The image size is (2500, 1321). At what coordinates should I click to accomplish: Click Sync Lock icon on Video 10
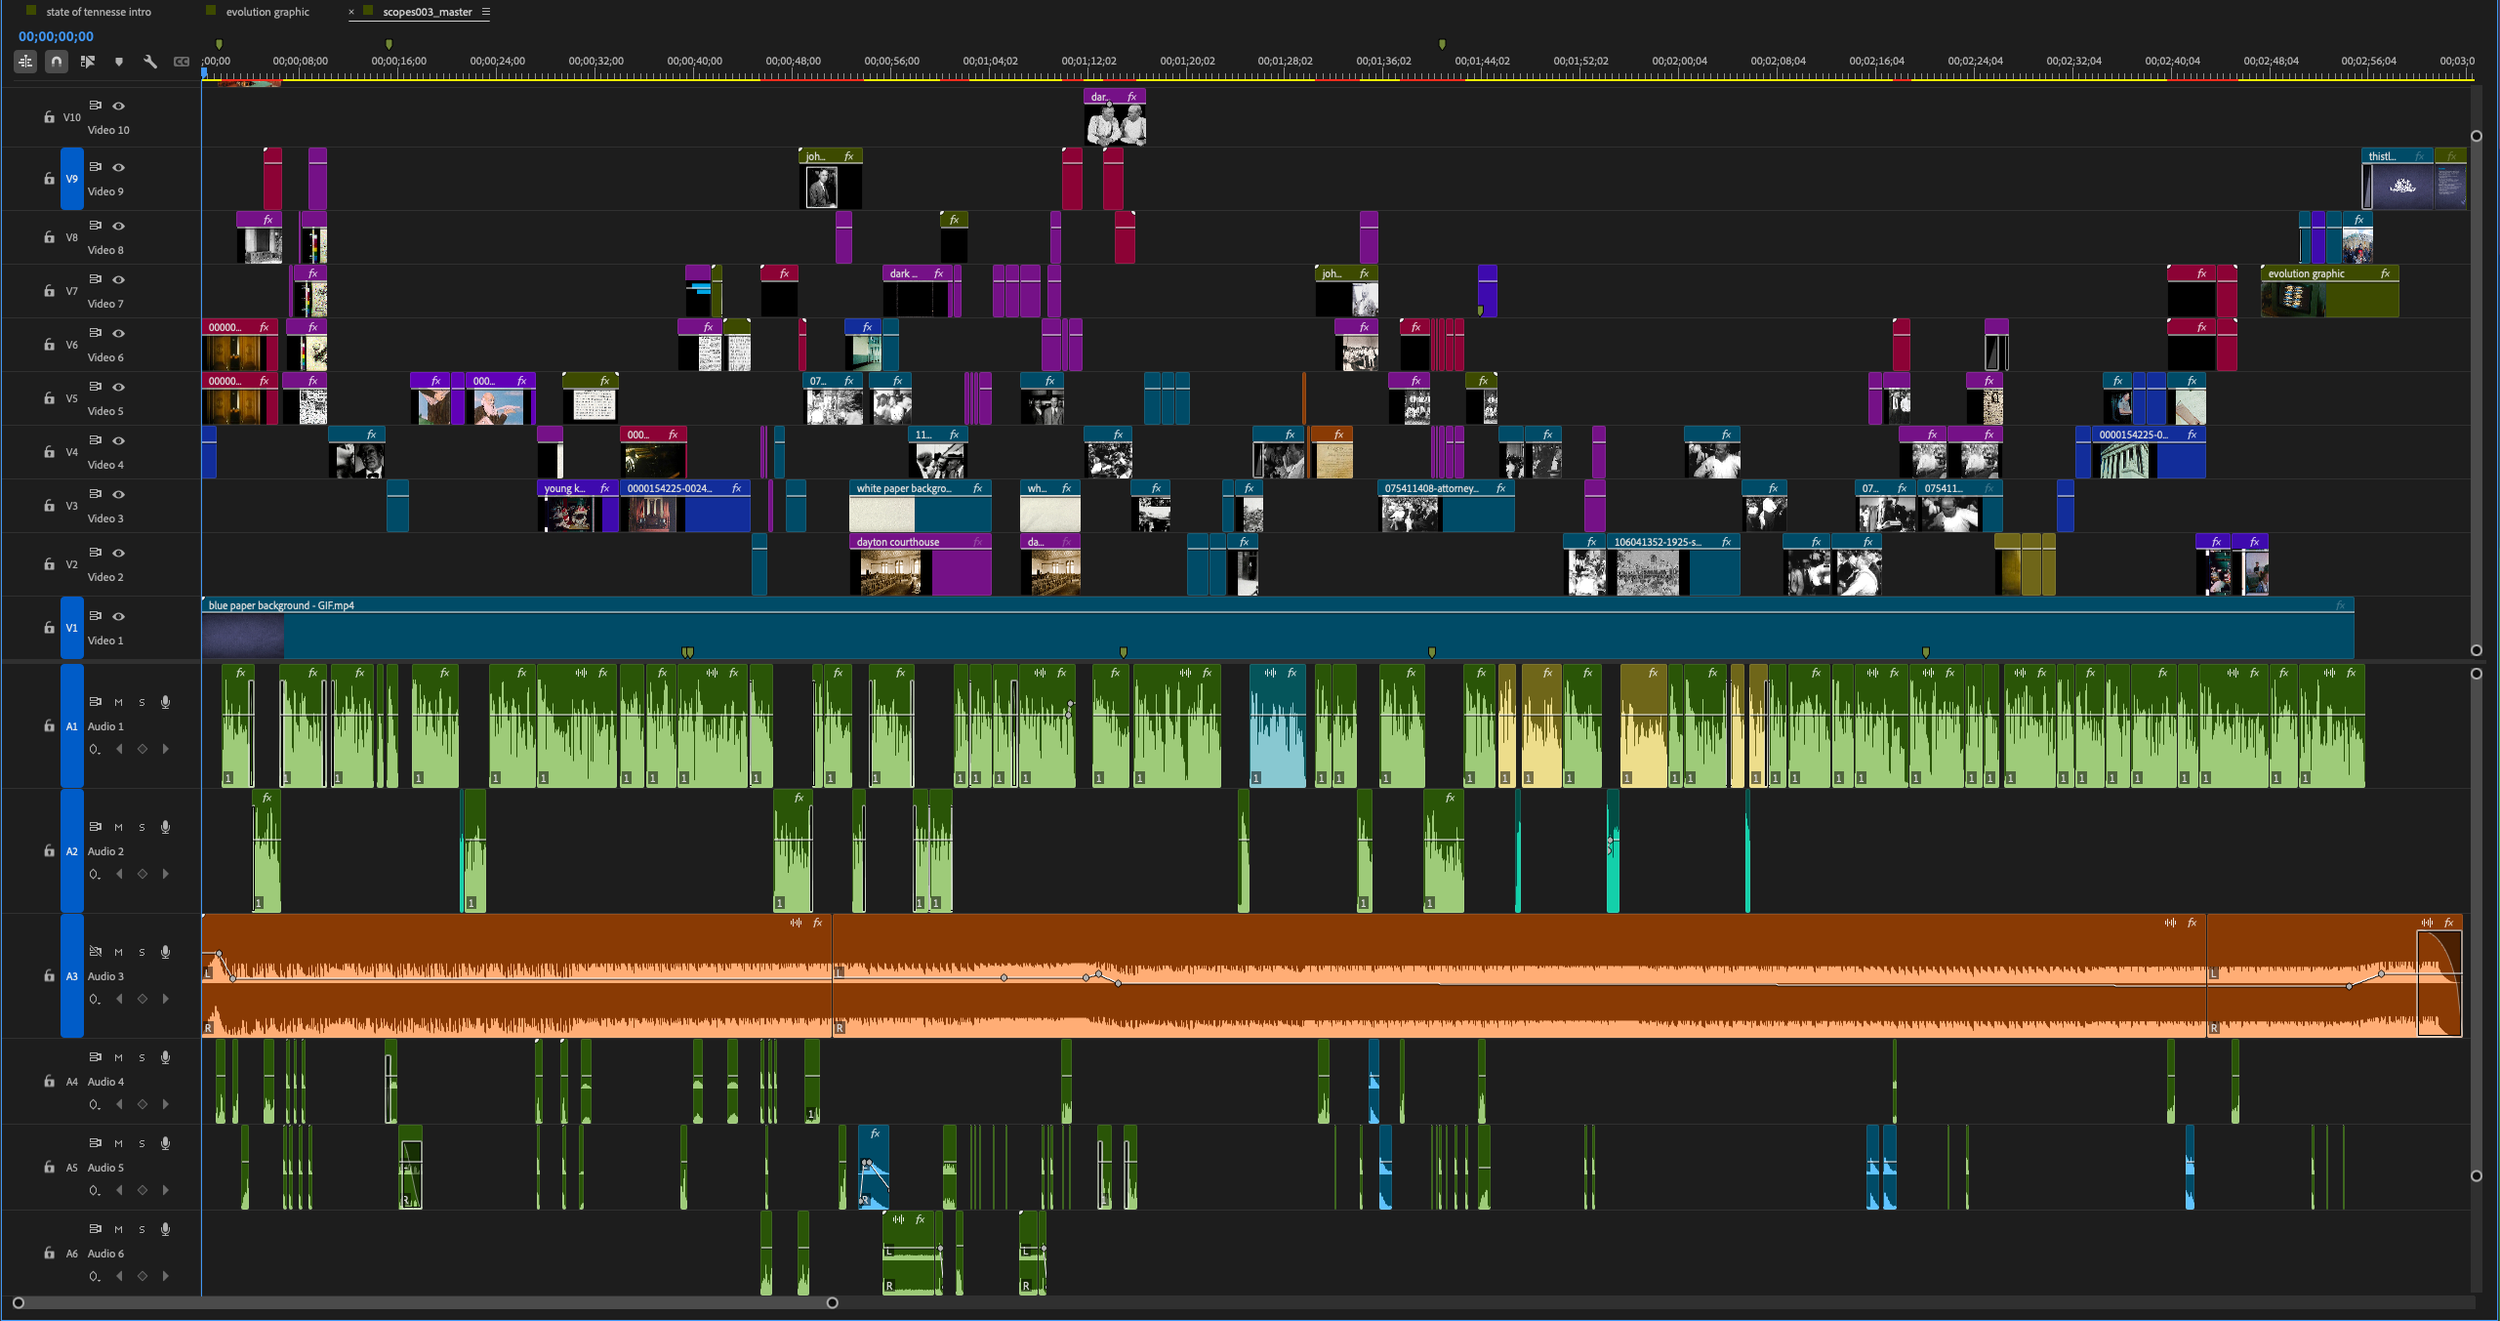(96, 105)
